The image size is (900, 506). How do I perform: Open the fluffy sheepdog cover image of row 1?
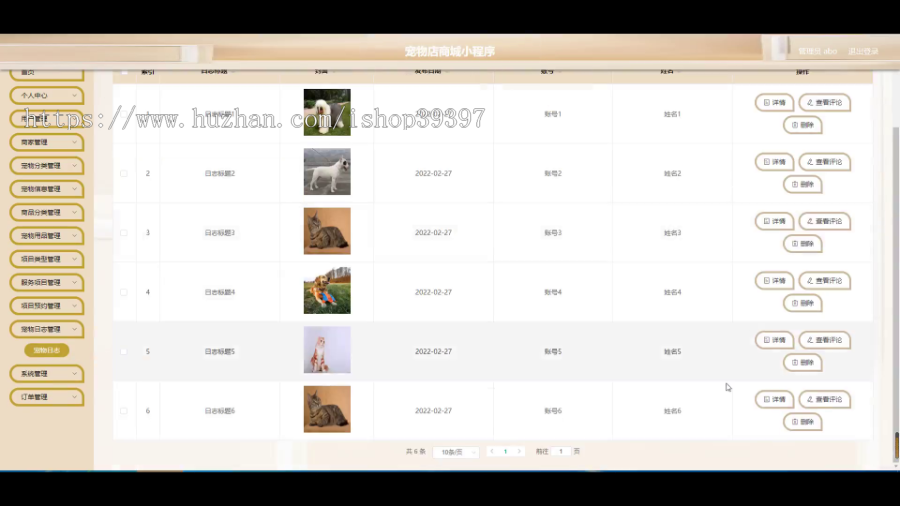point(327,112)
